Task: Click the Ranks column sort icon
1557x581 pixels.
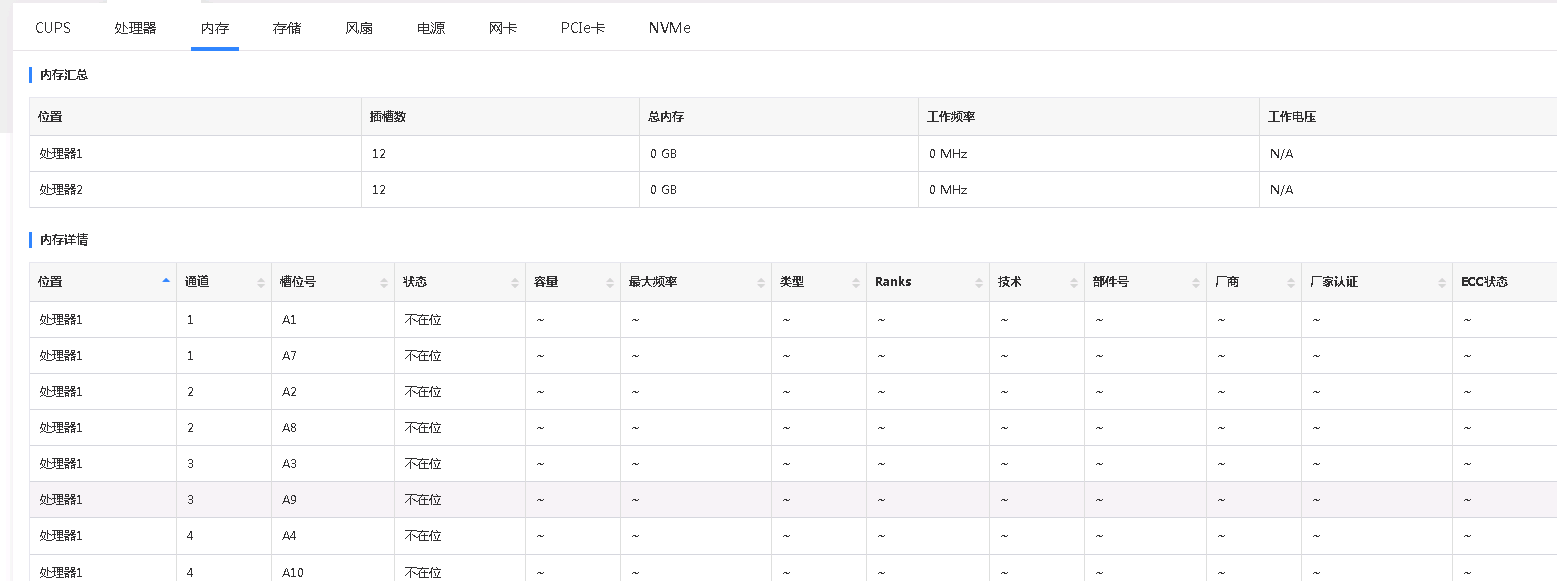Action: pos(979,283)
